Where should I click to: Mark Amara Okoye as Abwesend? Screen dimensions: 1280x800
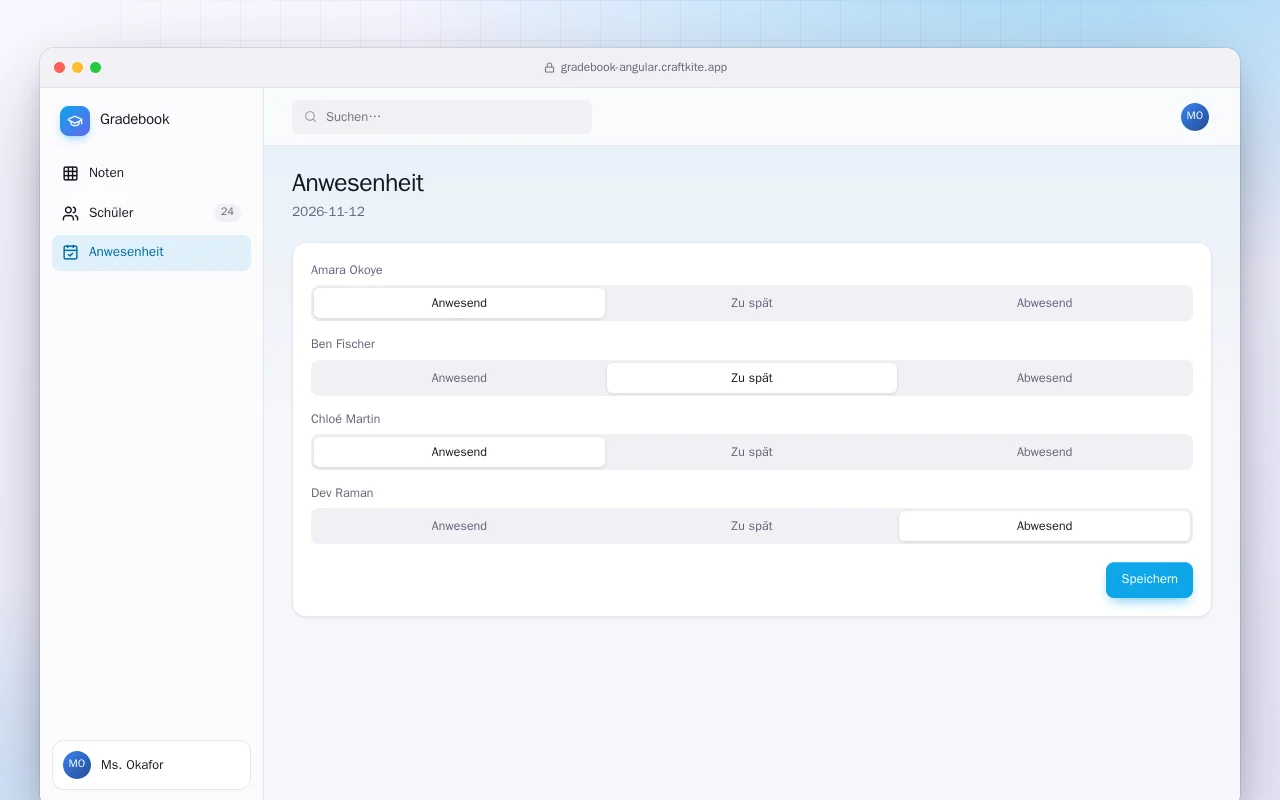point(1044,303)
